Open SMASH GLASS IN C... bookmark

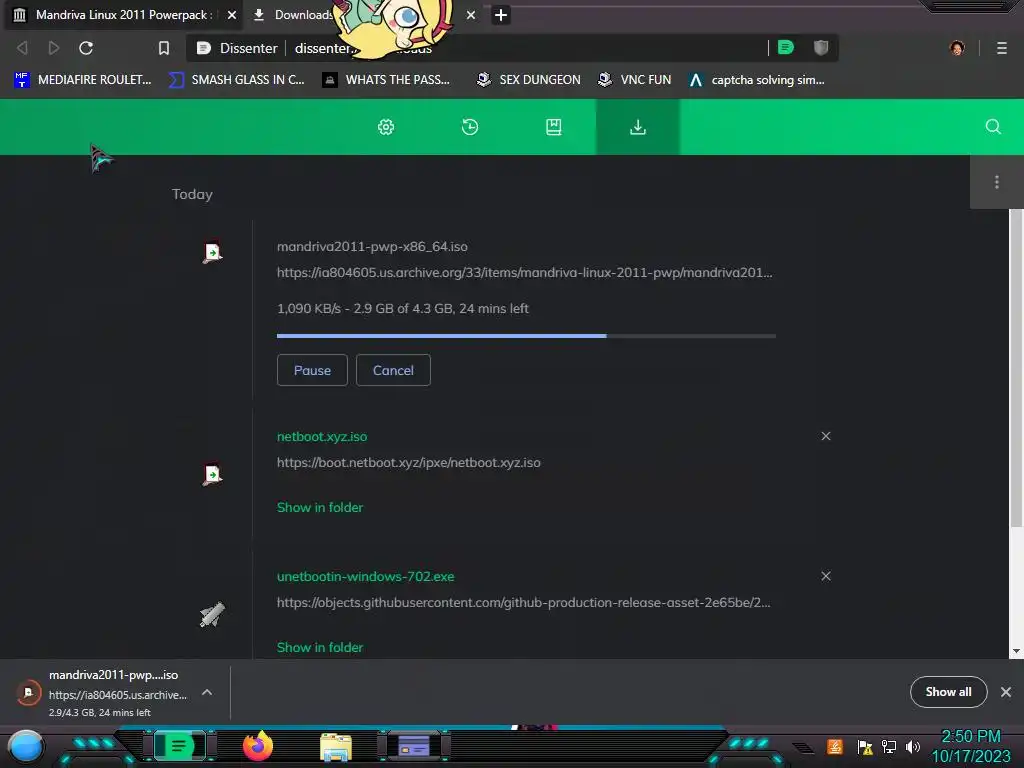click(237, 80)
